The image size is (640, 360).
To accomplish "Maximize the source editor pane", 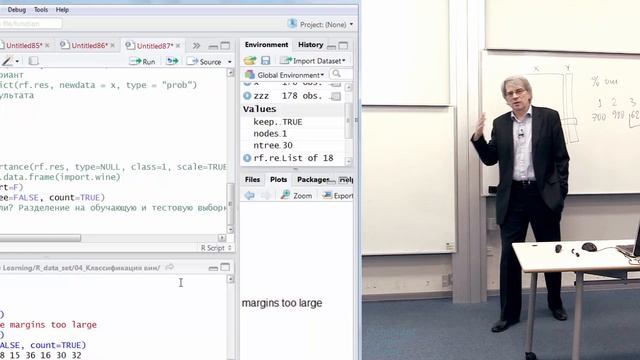I will (x=225, y=46).
